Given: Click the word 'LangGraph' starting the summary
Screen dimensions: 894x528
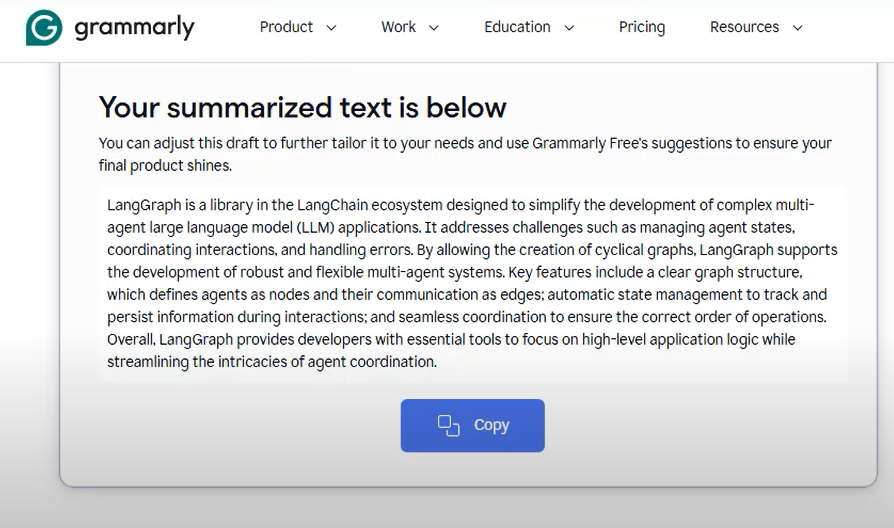Looking at the screenshot, I should coord(144,205).
